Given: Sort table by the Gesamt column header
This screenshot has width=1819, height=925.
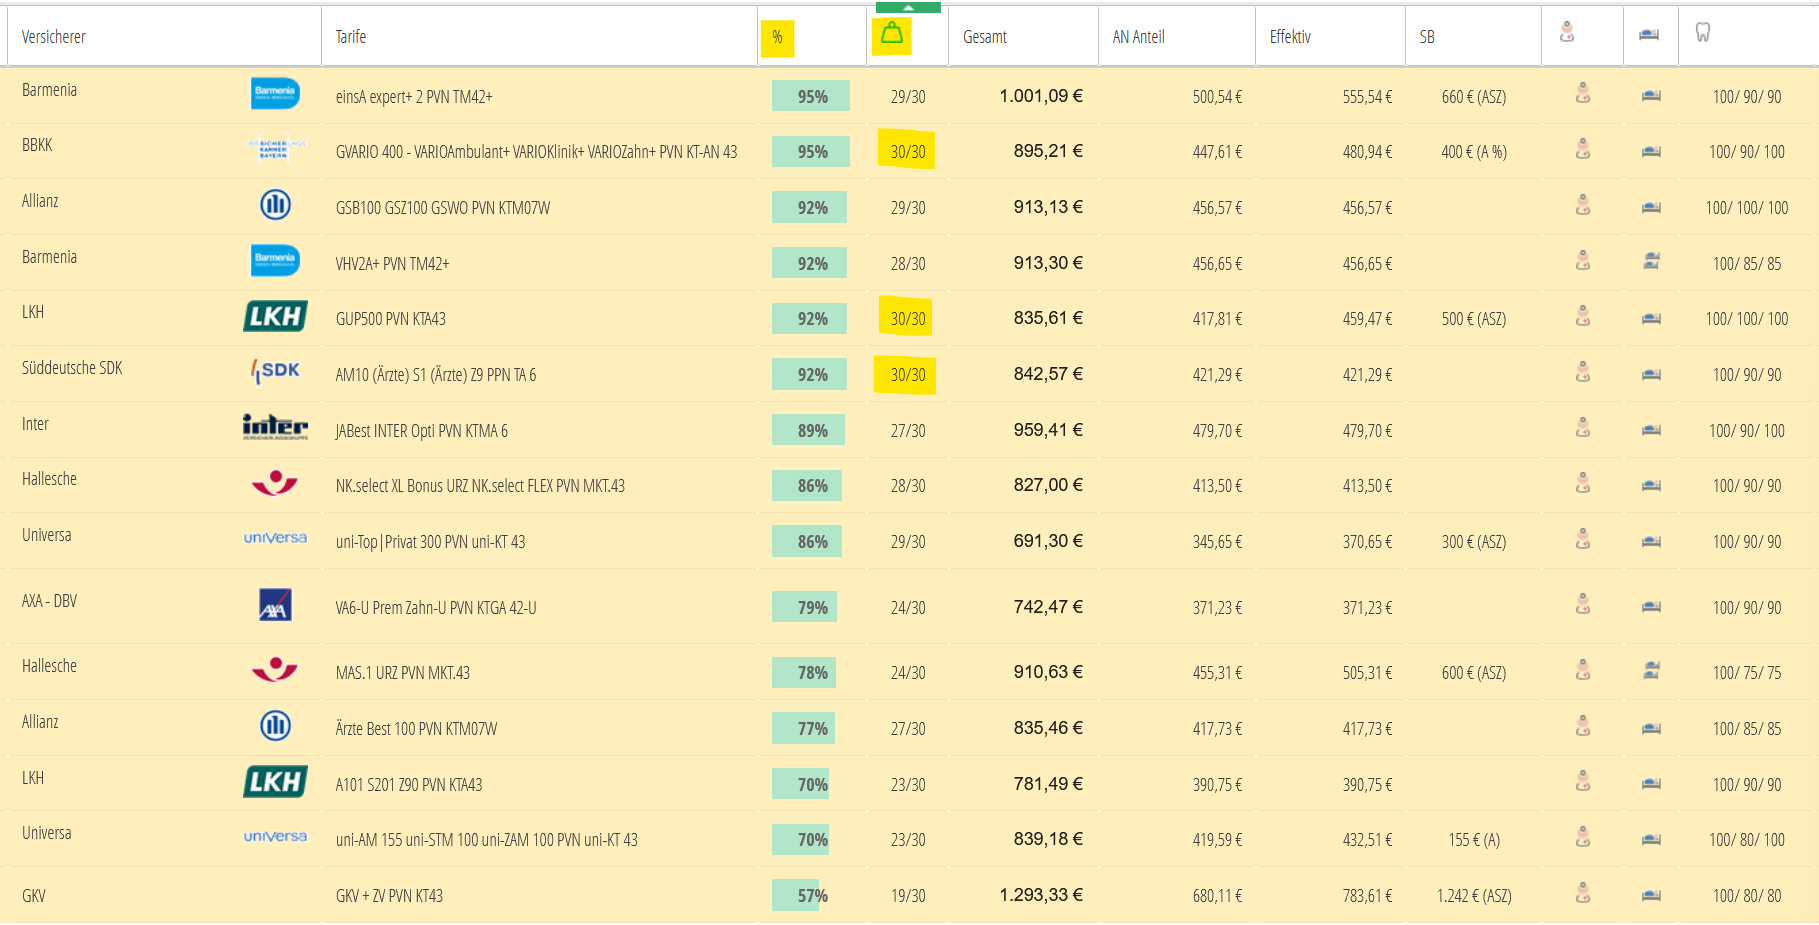Looking at the screenshot, I should [x=984, y=37].
